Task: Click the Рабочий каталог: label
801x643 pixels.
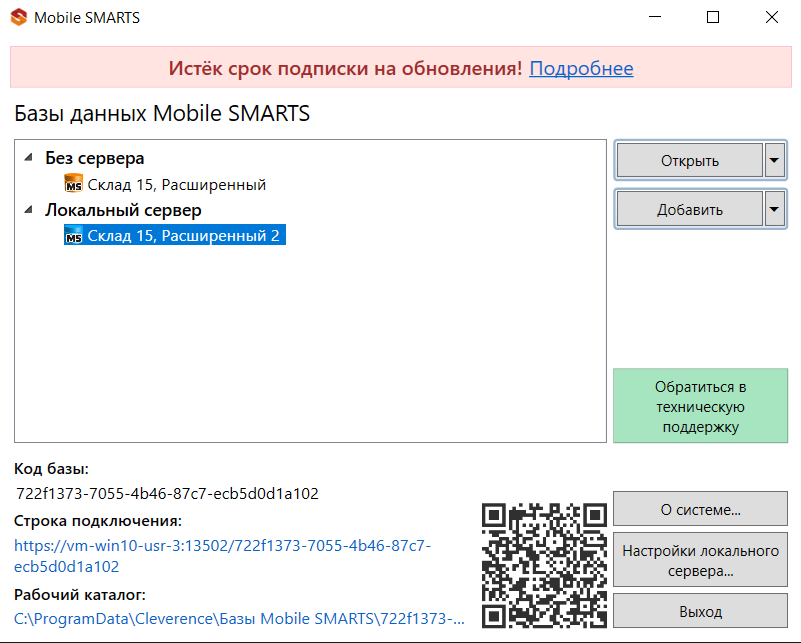Action: (80, 594)
